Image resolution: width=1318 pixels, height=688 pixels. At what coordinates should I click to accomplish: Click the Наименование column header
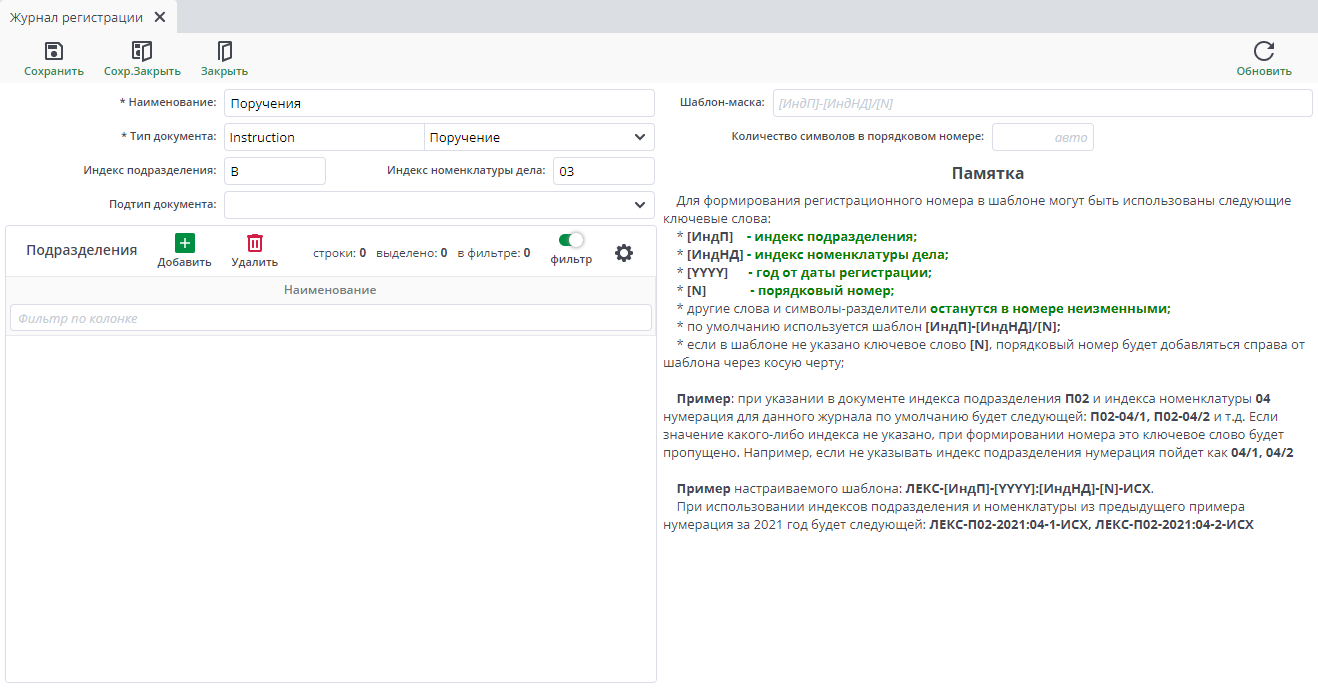330,290
